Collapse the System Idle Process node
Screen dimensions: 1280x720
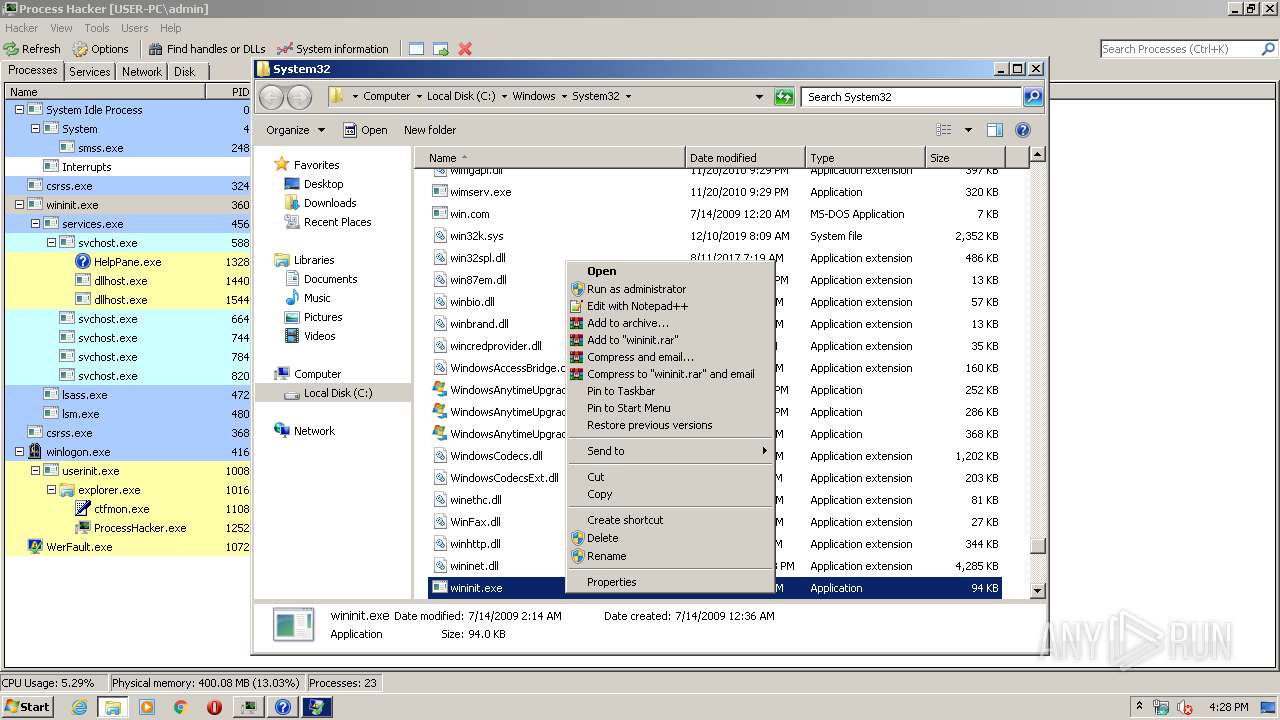tap(19, 110)
